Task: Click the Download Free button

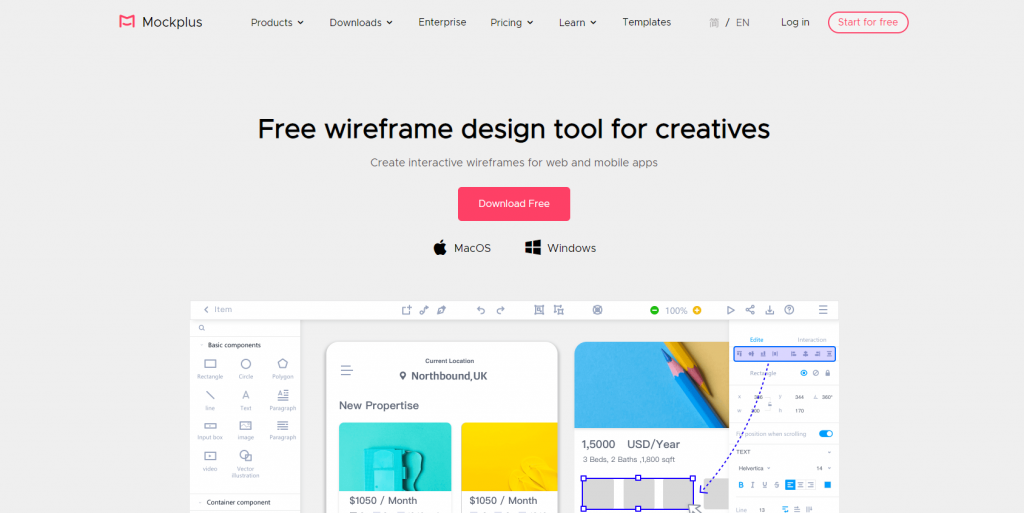Action: 514,204
